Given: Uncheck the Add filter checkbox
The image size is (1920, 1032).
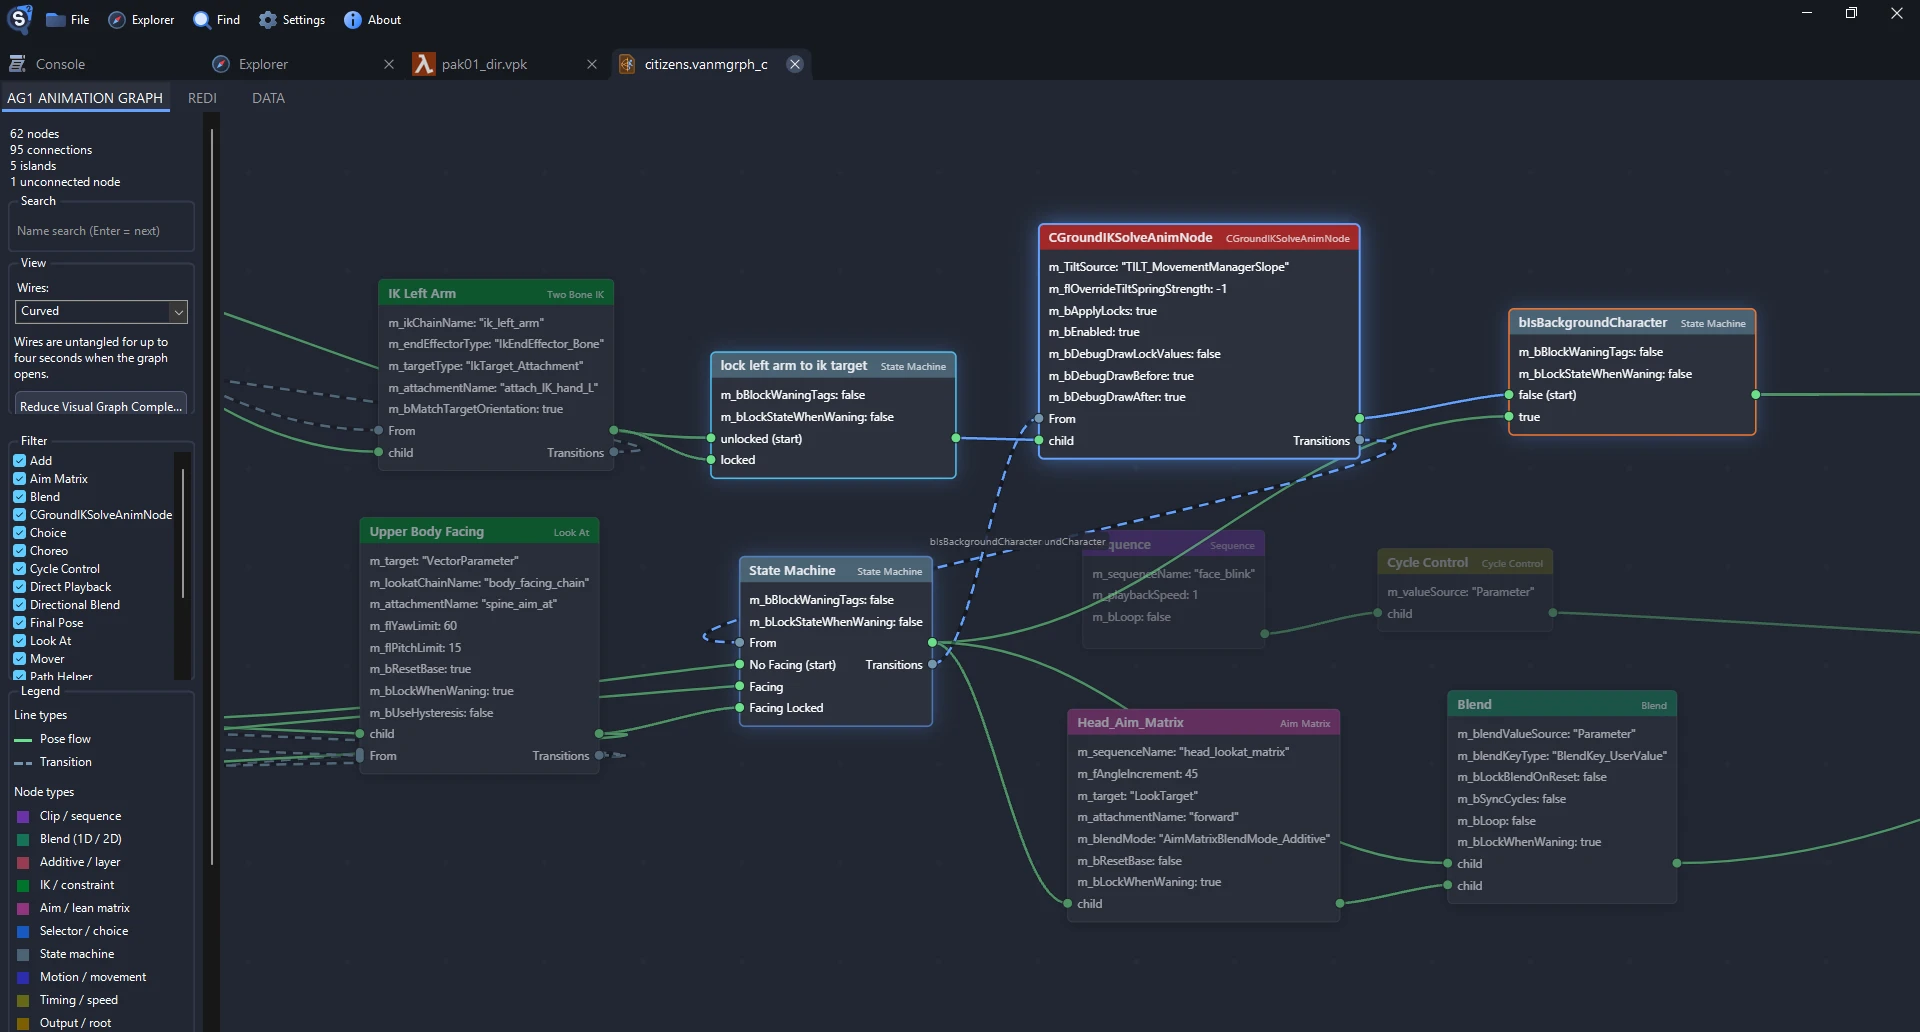Looking at the screenshot, I should pos(20,461).
